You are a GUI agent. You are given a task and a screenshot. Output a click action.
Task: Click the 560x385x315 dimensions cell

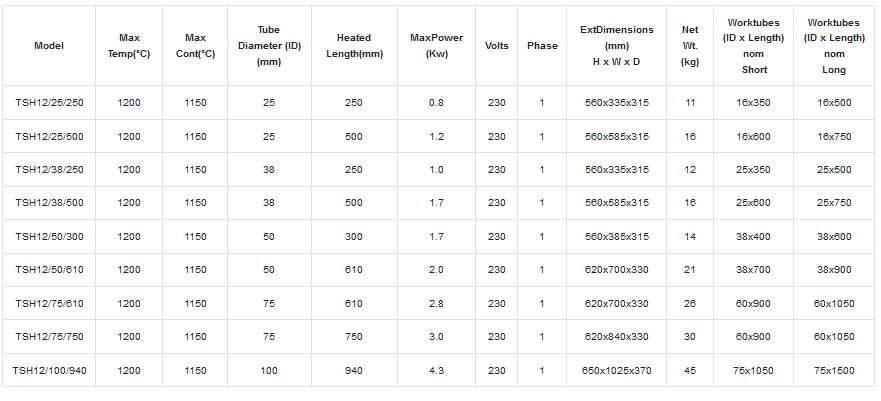point(617,237)
